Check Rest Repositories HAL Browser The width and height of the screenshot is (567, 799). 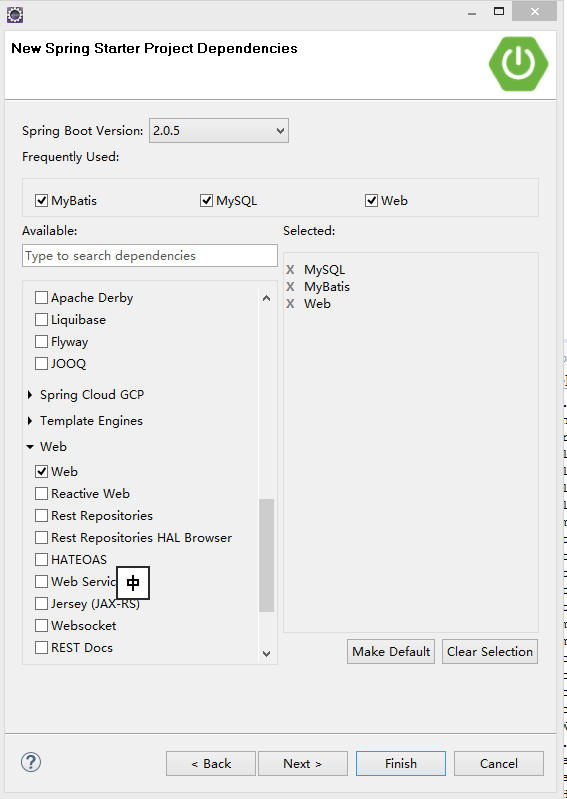click(41, 538)
